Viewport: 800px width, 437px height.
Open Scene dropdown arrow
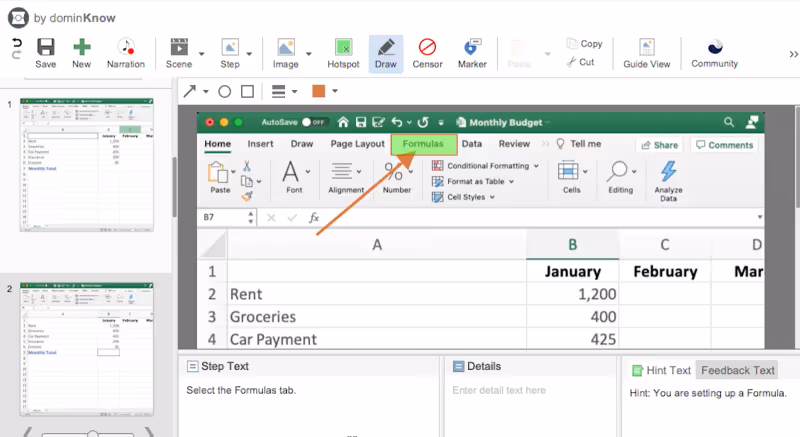point(202,54)
